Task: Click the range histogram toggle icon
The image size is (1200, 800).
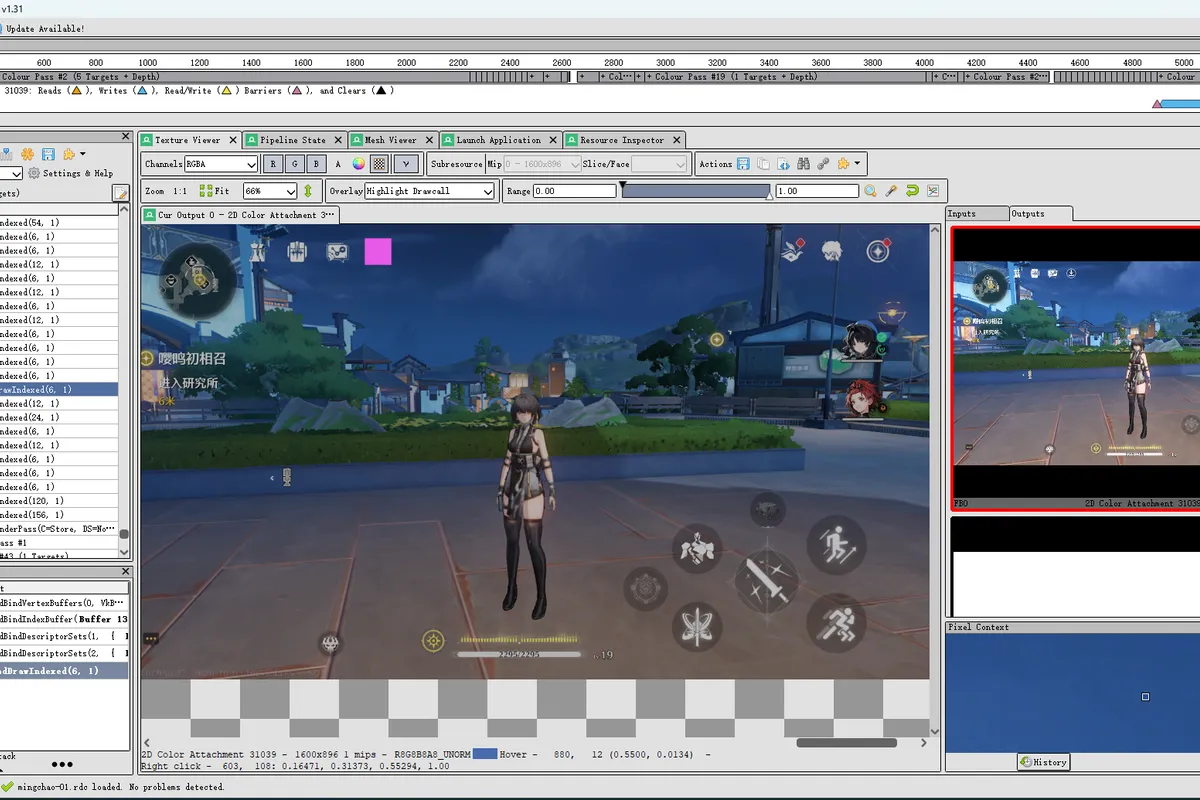Action: [x=933, y=191]
